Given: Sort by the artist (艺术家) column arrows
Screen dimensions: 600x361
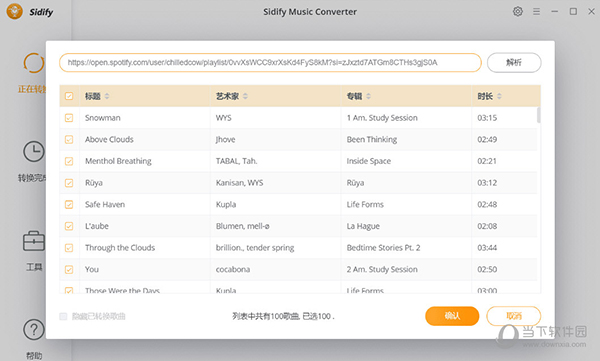Looking at the screenshot, I should click(245, 96).
